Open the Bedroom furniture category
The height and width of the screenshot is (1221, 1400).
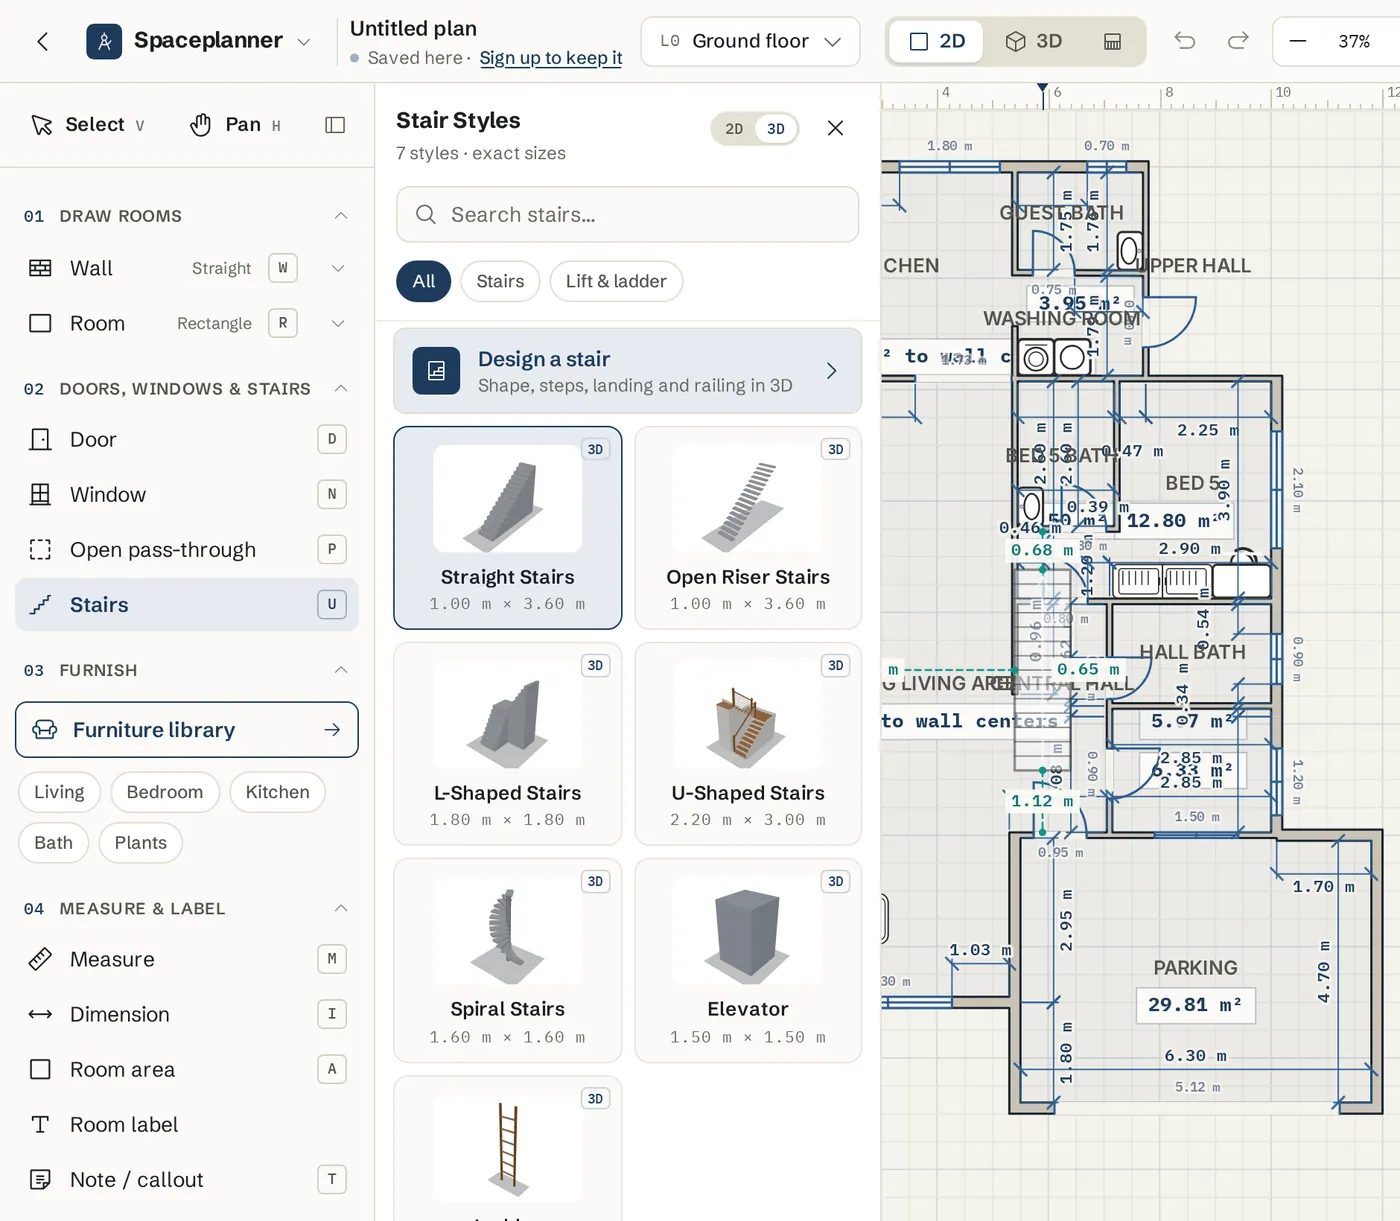click(x=165, y=792)
